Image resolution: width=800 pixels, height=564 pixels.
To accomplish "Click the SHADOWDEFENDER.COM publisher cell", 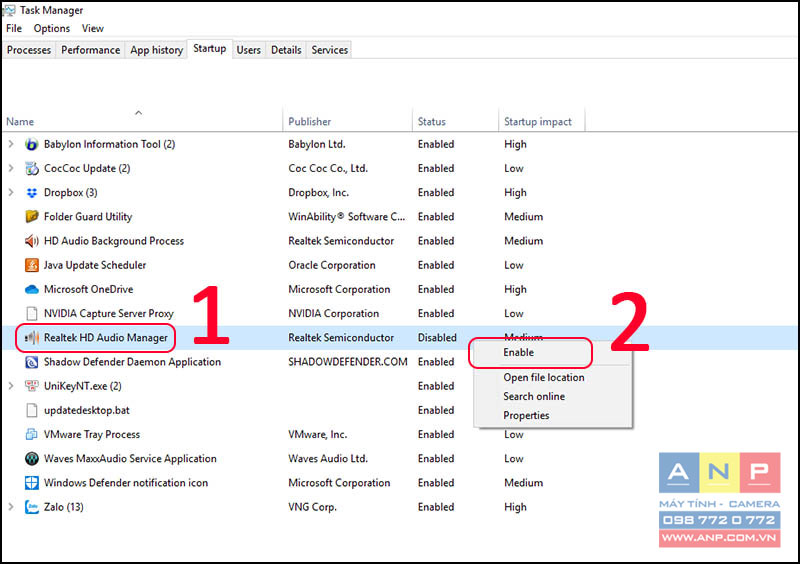I will [x=348, y=362].
